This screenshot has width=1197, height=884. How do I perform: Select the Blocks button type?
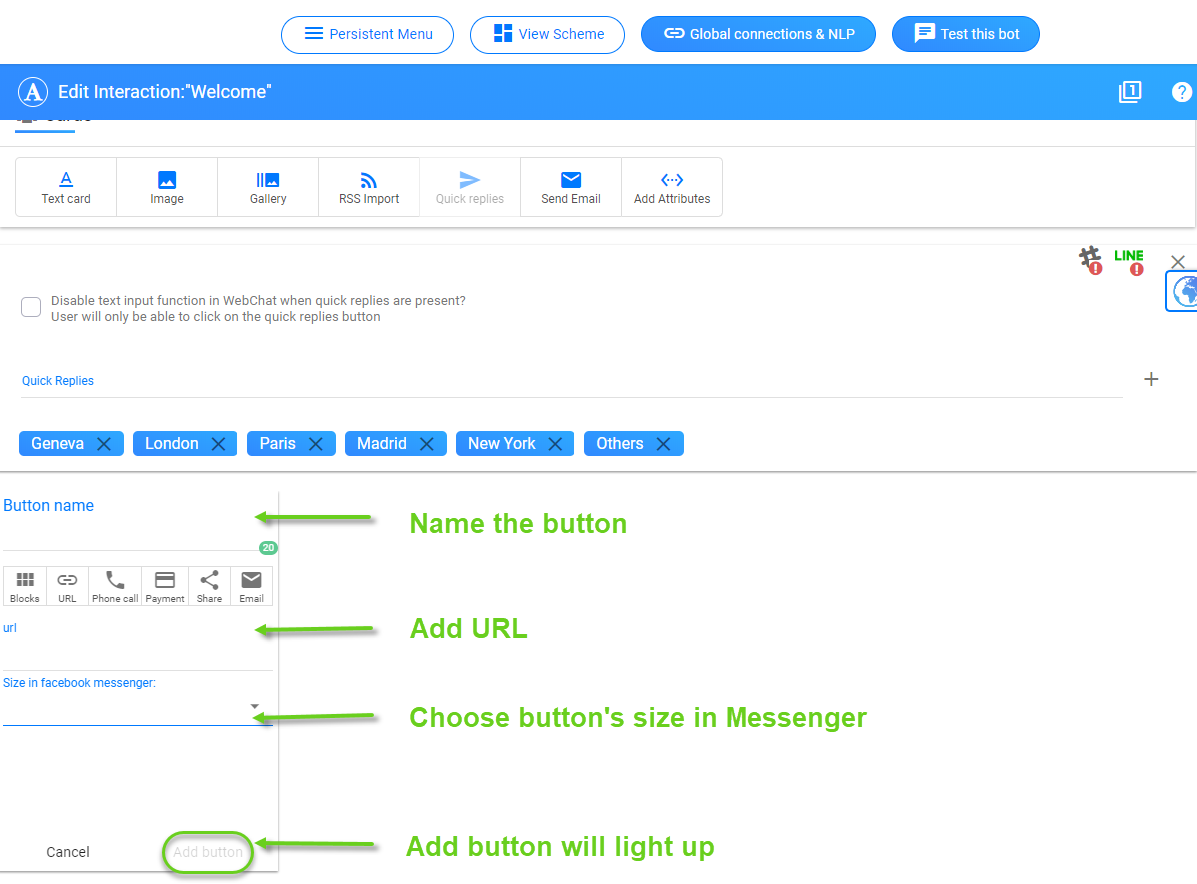pos(24,586)
